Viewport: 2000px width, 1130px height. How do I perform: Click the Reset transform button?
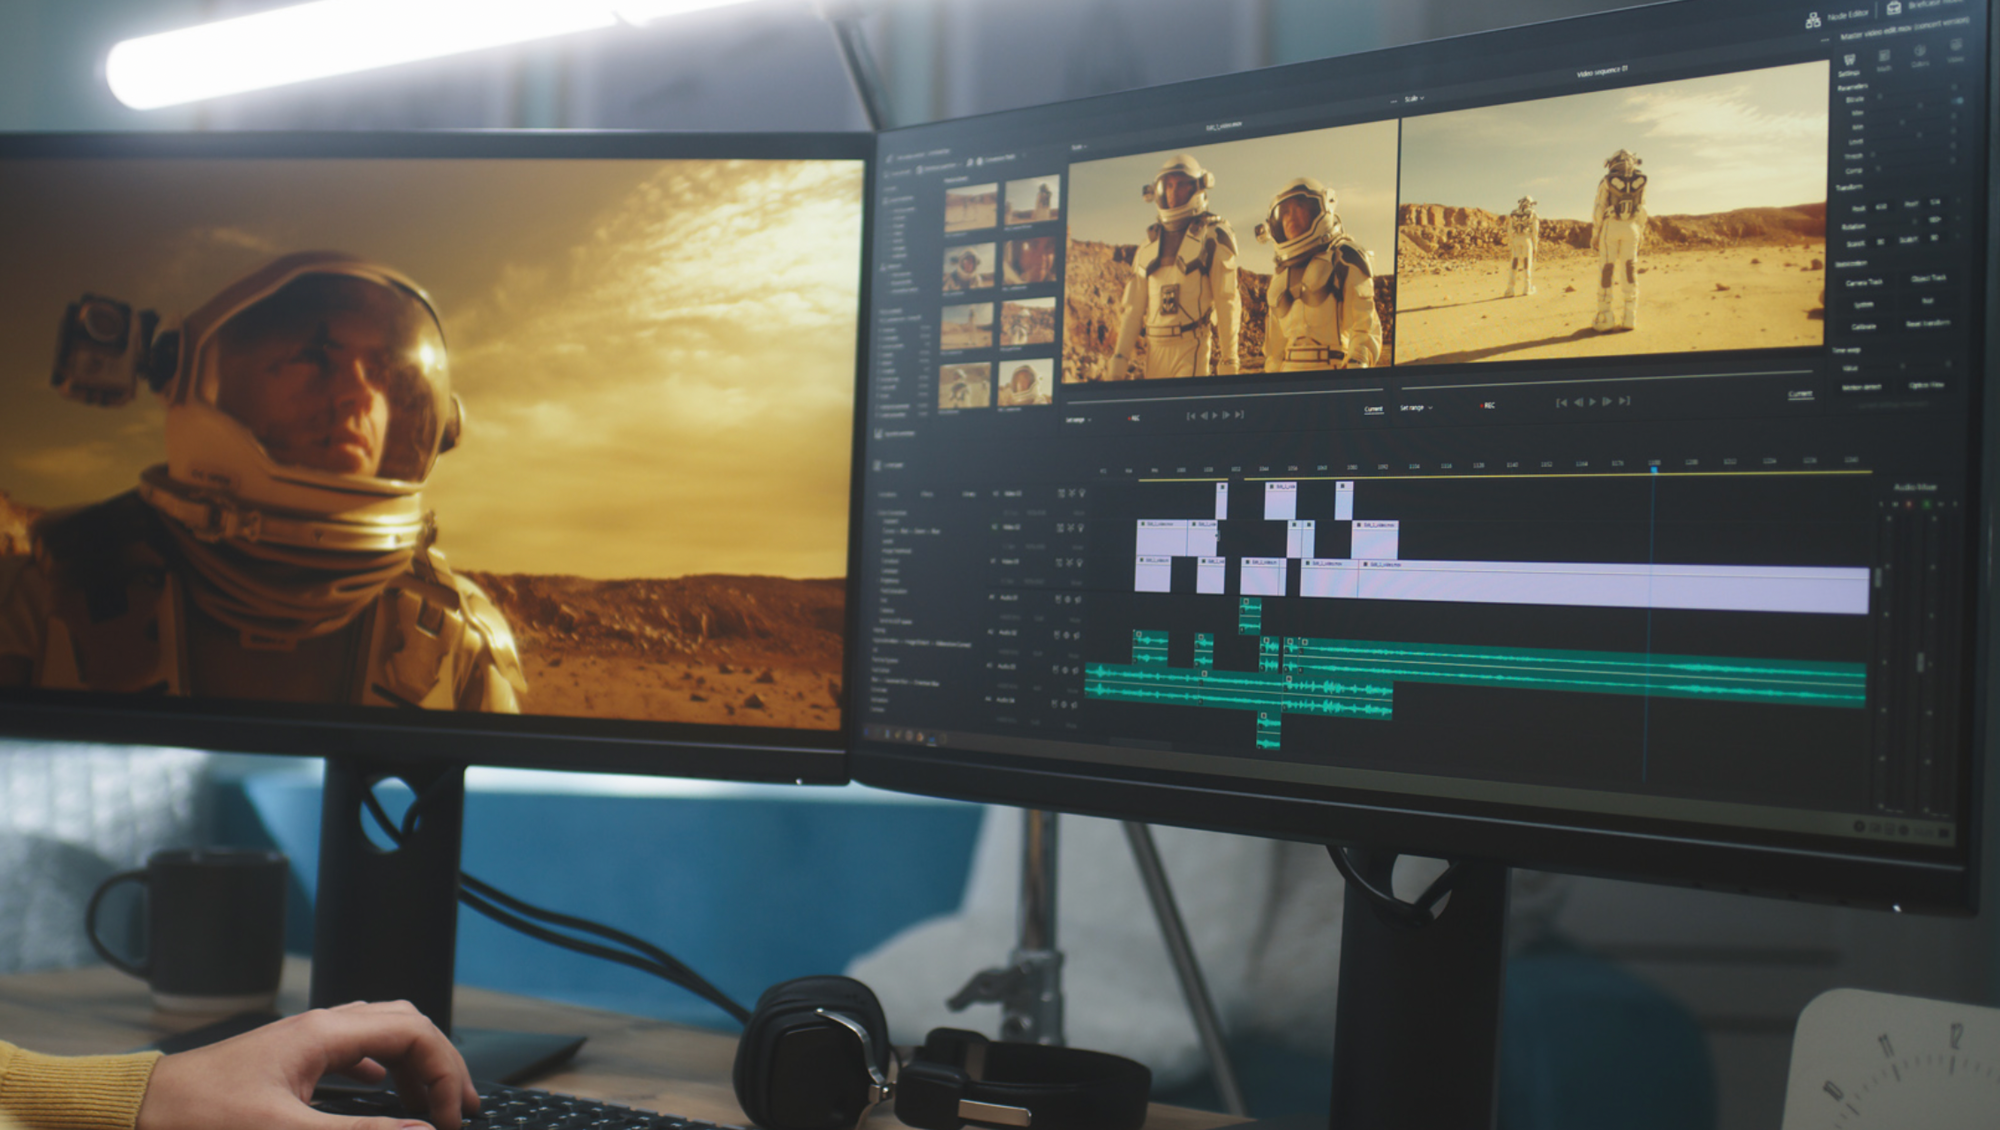point(1927,323)
